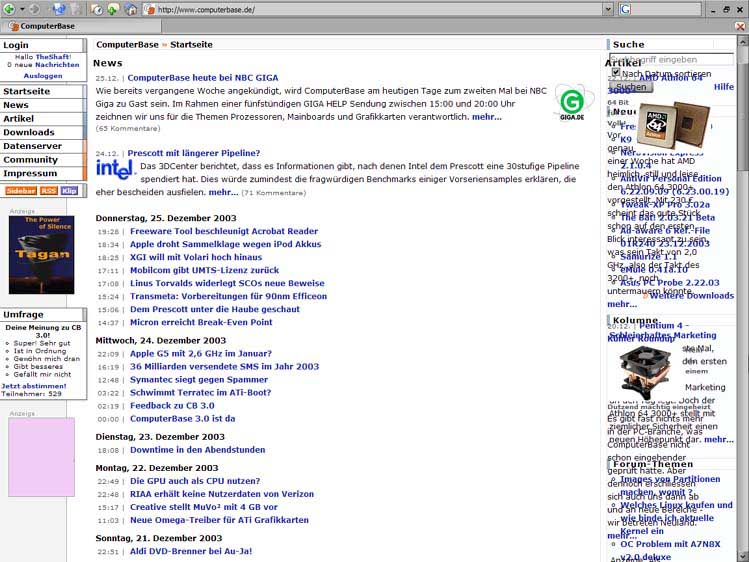Click the Suchbegriff eingeben search field
The width and height of the screenshot is (749, 562).
[x=671, y=60]
